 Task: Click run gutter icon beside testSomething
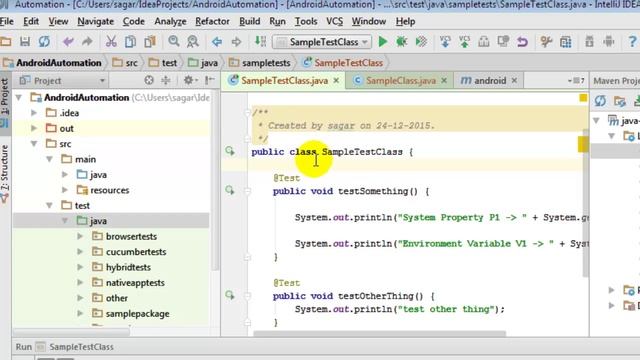[x=230, y=190]
